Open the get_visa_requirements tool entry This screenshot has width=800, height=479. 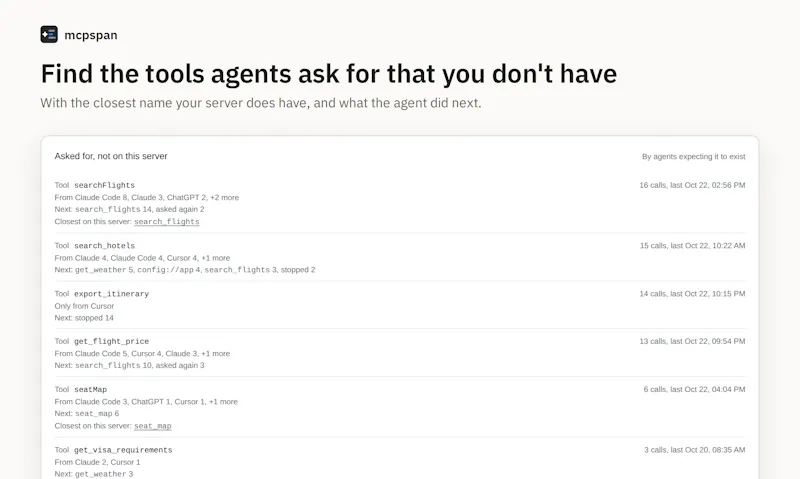pyautogui.click(x=400, y=462)
